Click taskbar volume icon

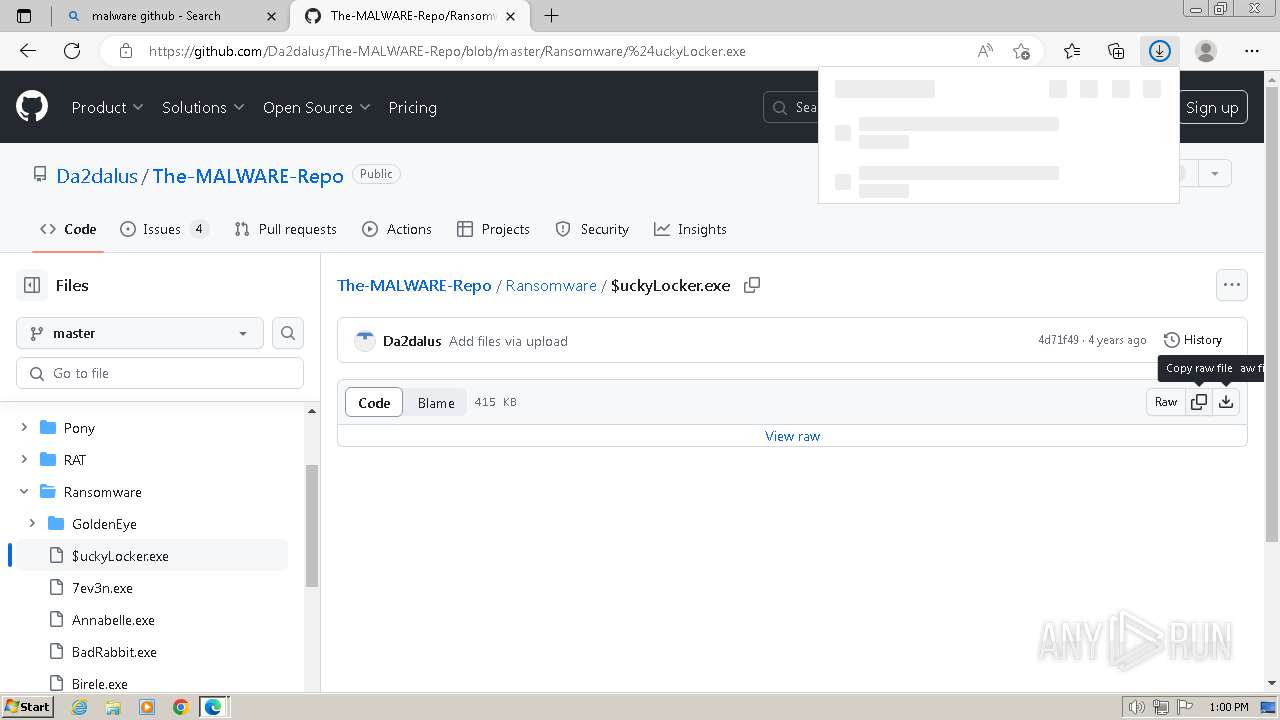1137,707
